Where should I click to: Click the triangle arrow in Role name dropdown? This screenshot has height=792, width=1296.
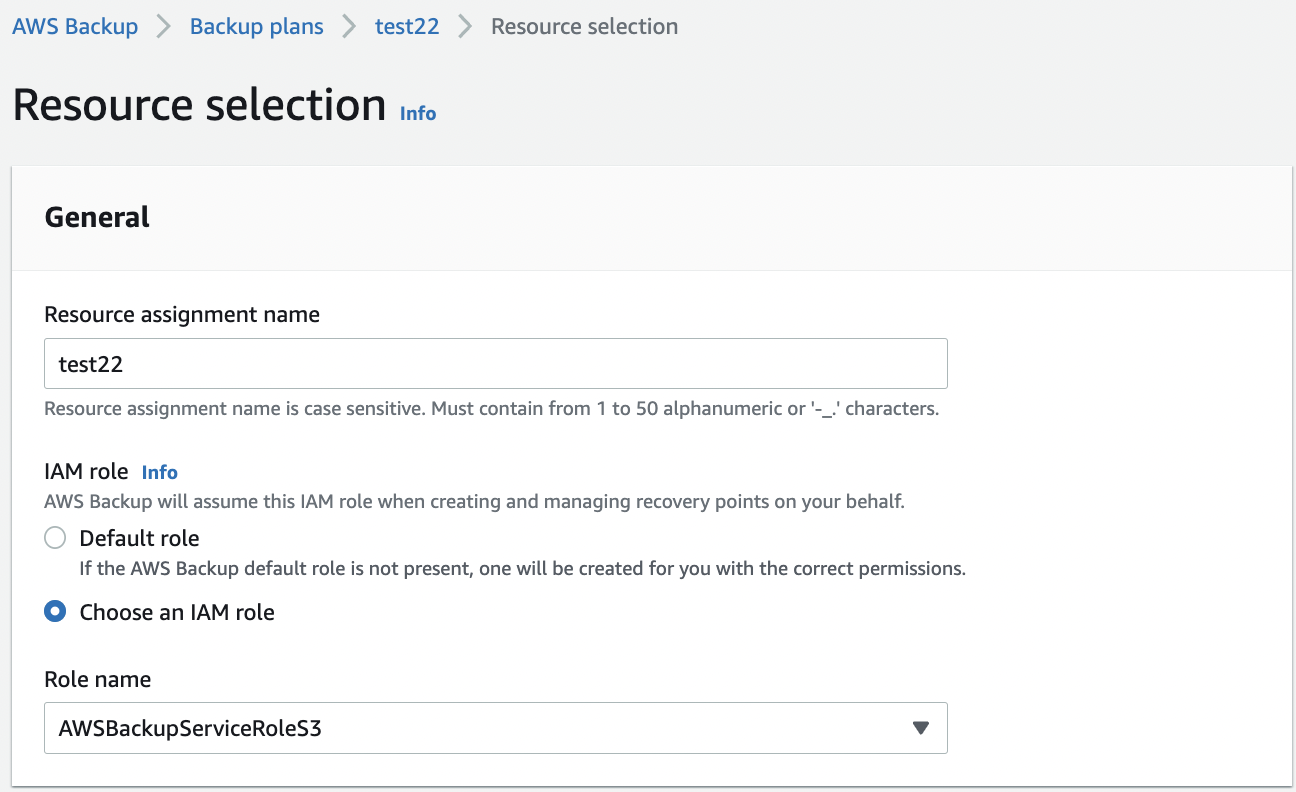coord(921,728)
